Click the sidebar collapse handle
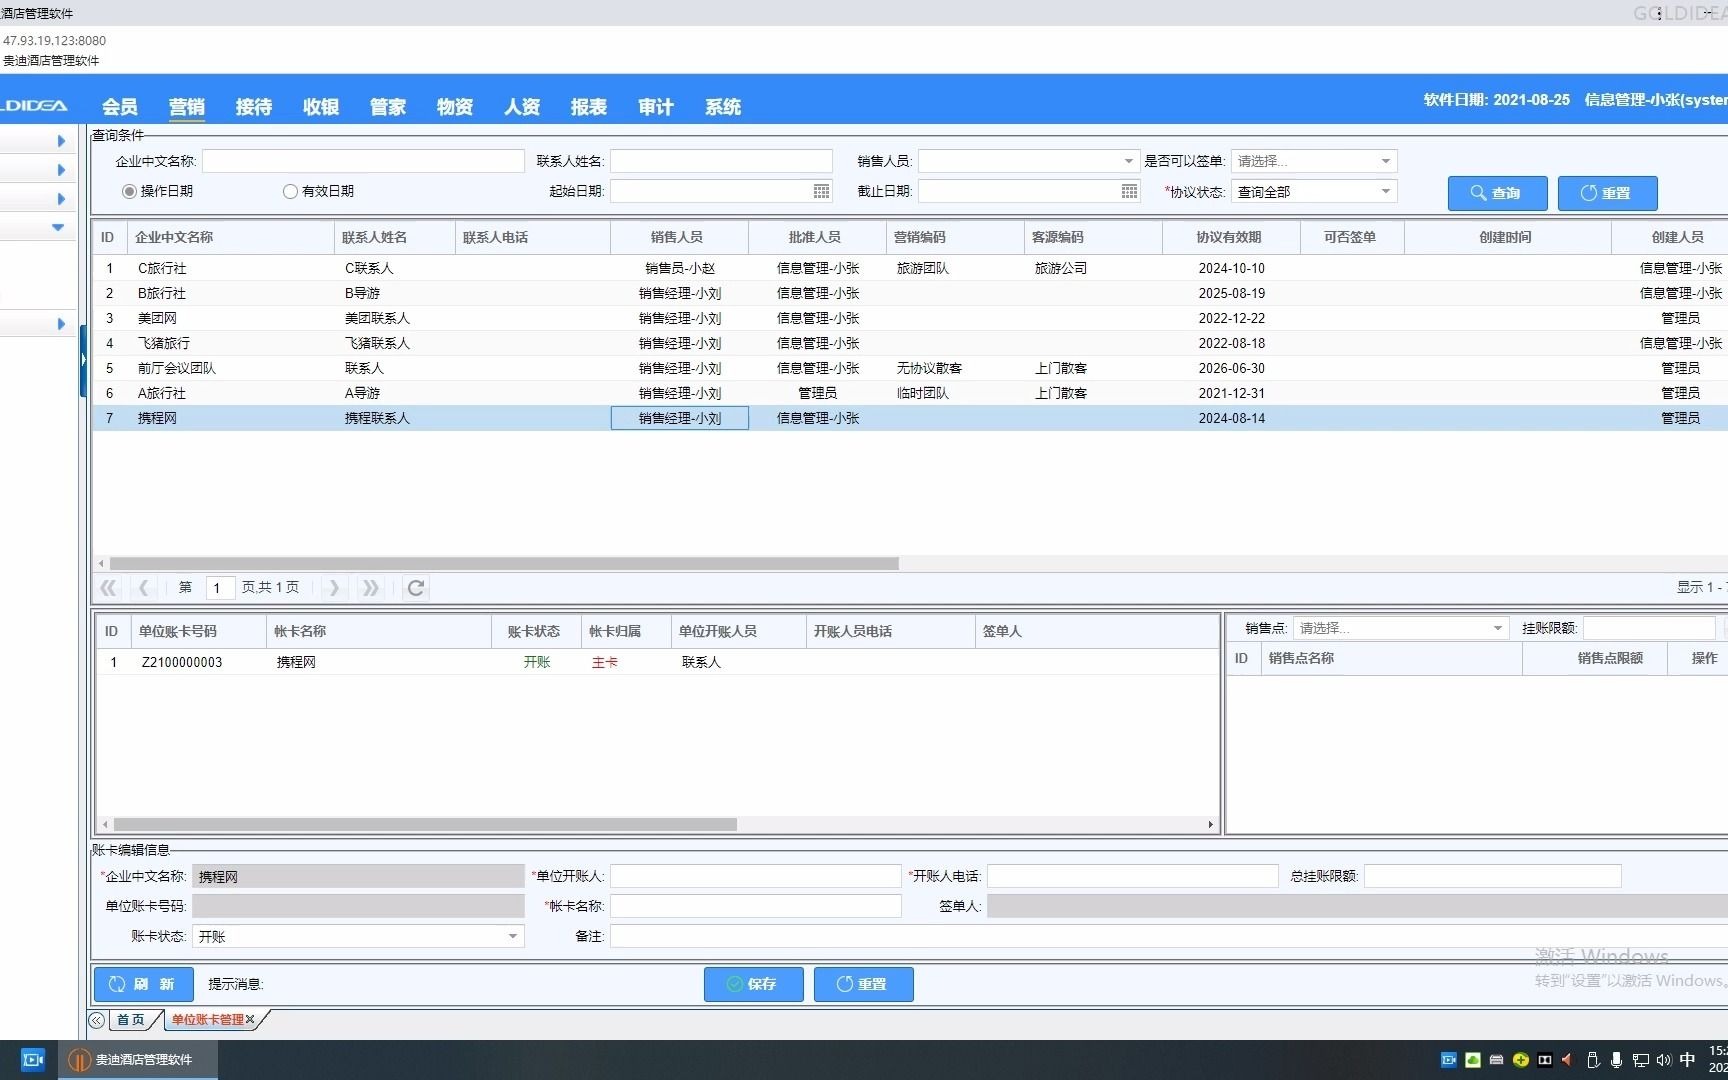 pos(83,360)
